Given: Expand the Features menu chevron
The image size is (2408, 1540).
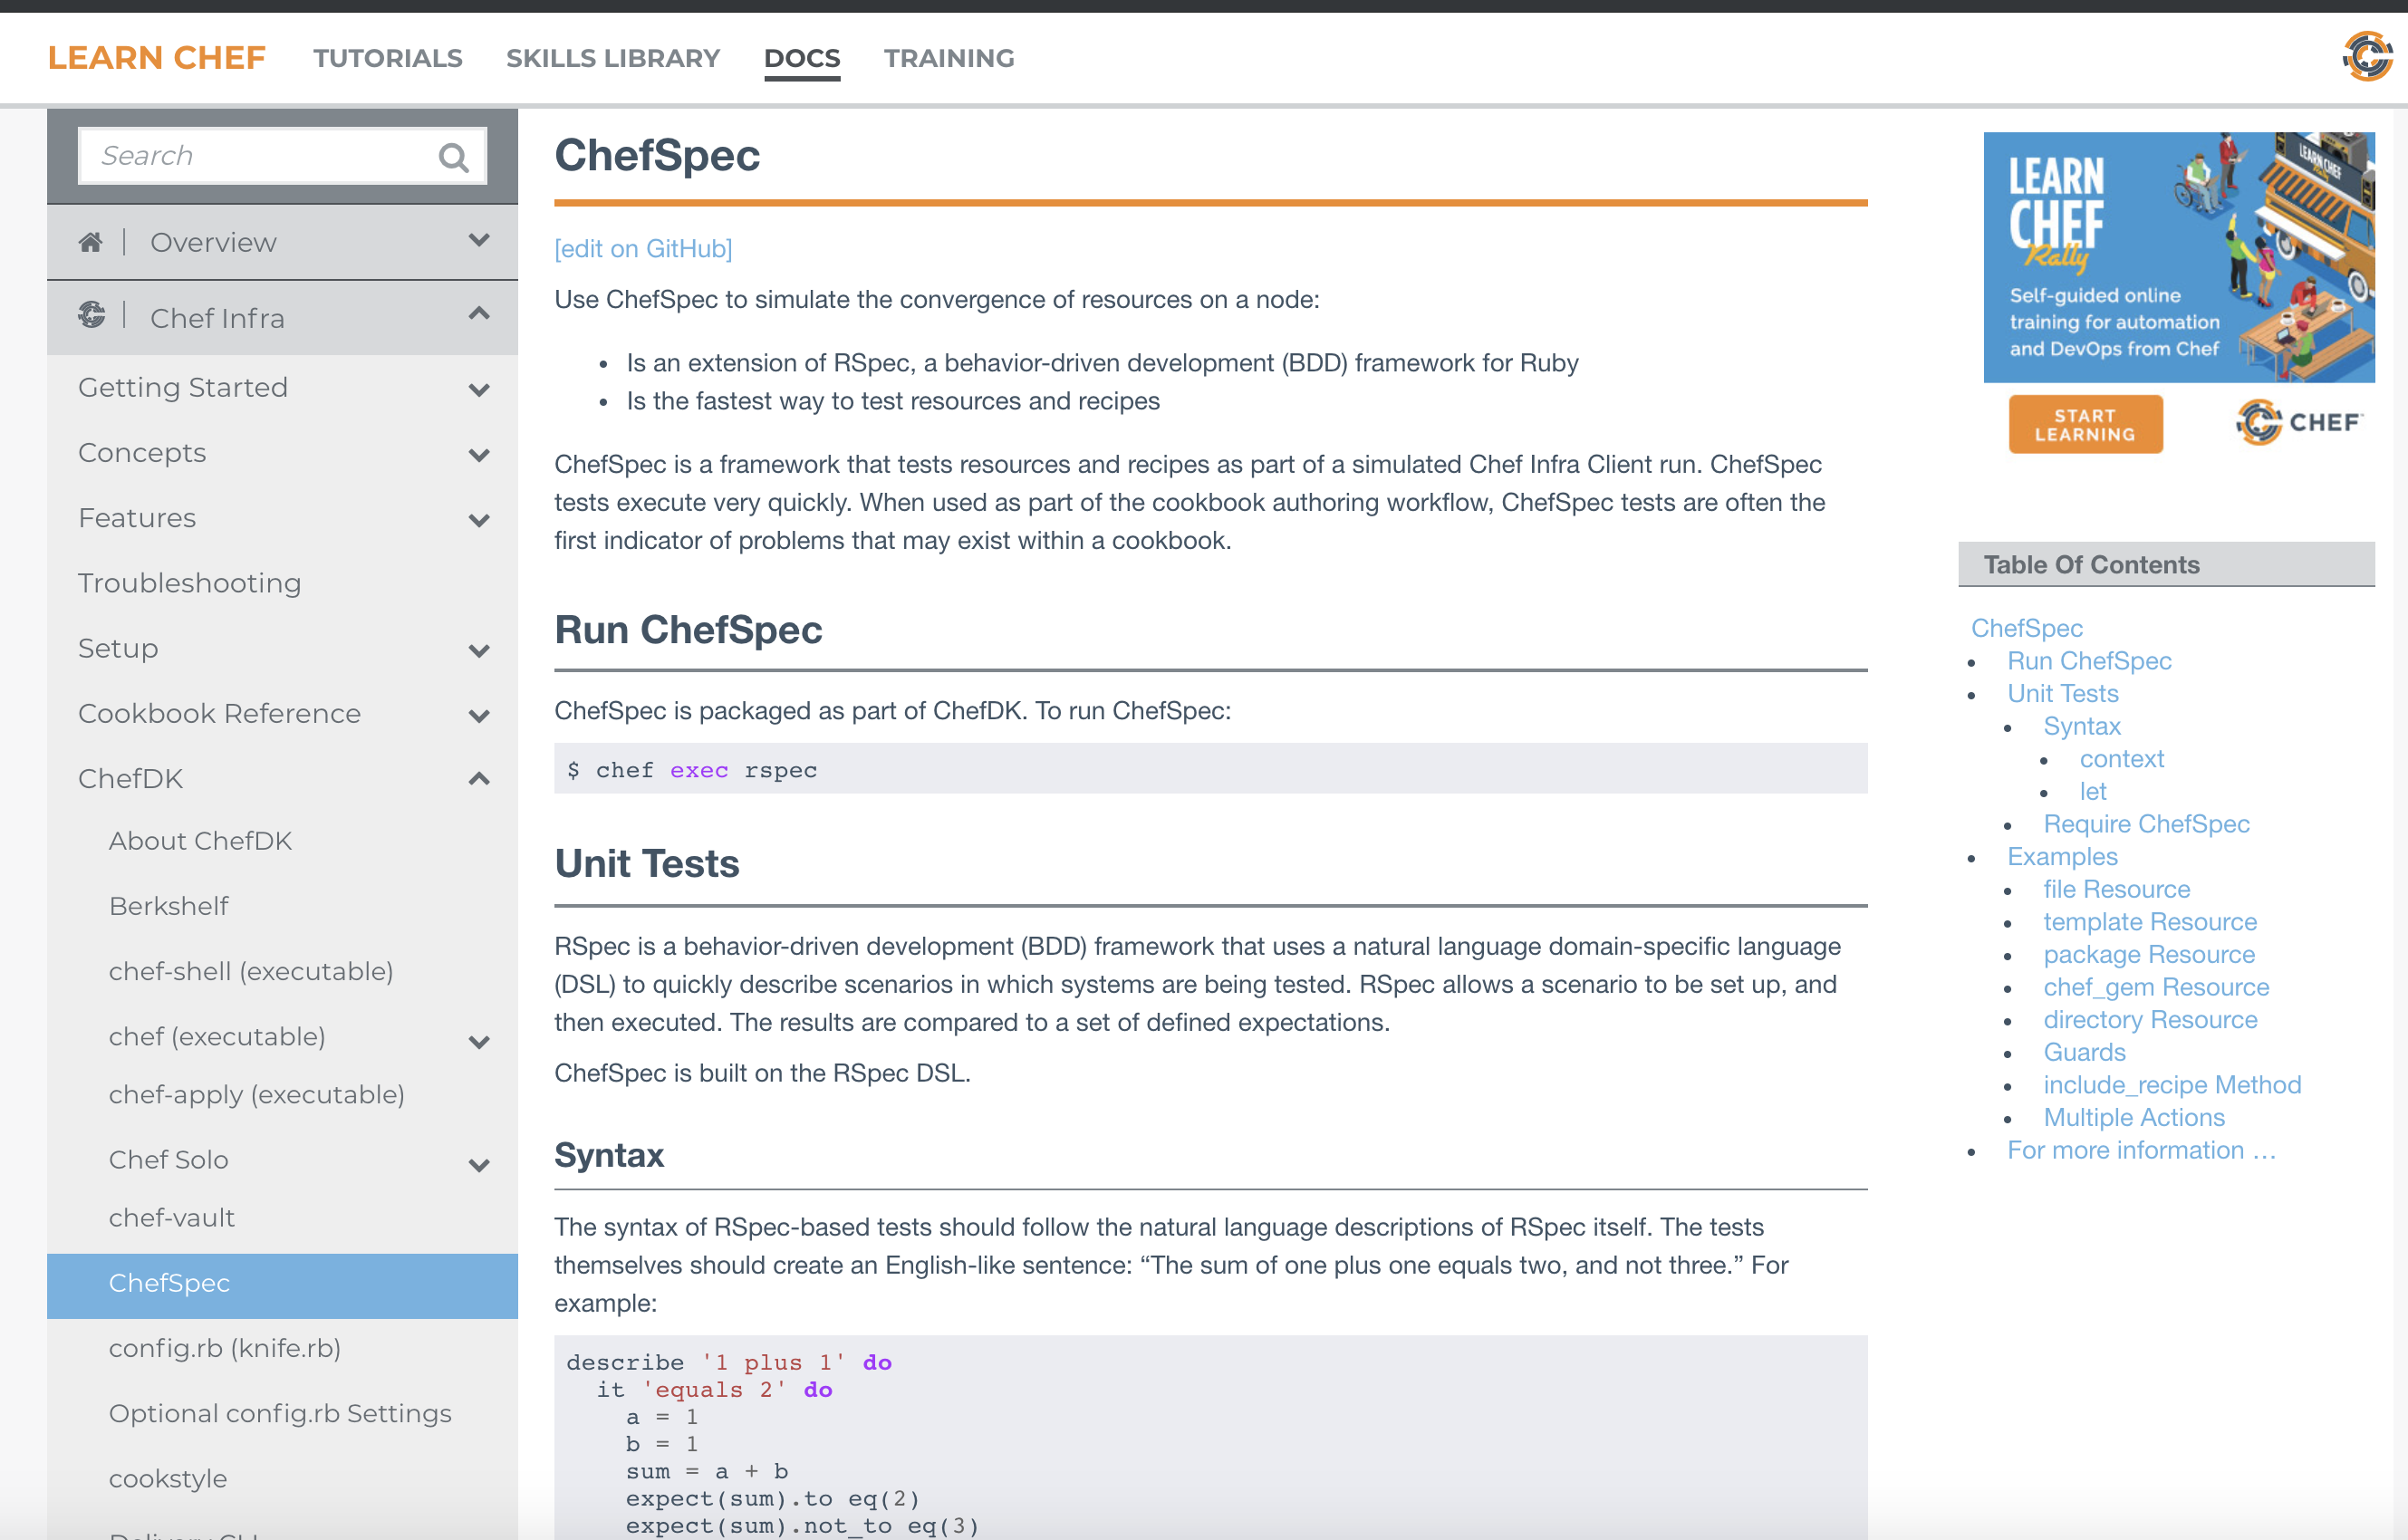Looking at the screenshot, I should pos(479,520).
